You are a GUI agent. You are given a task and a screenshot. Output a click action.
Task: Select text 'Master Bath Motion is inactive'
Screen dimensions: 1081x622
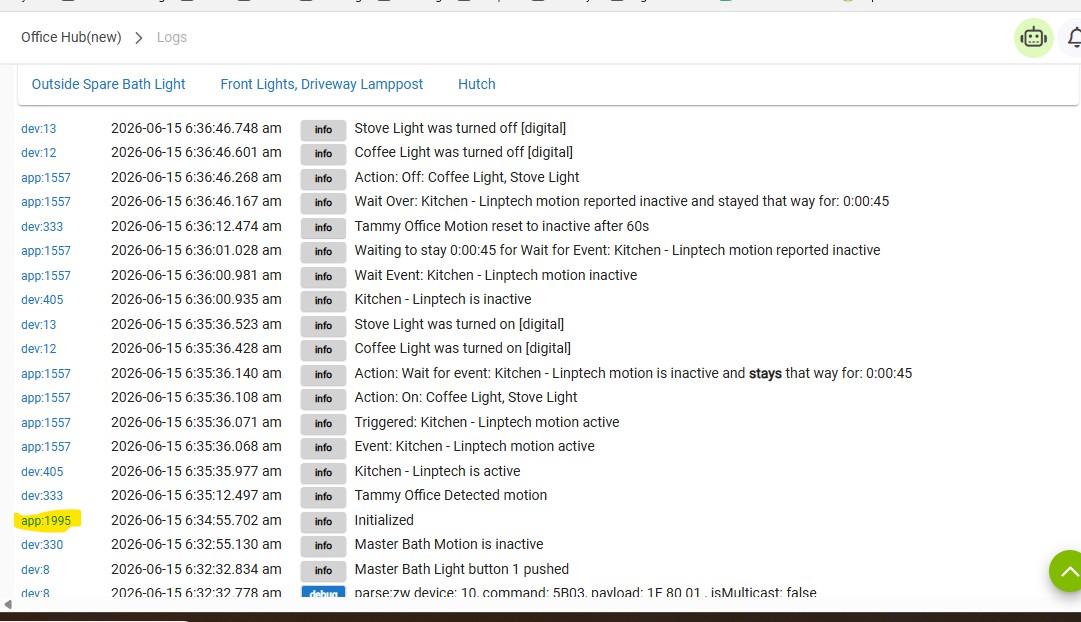449,544
